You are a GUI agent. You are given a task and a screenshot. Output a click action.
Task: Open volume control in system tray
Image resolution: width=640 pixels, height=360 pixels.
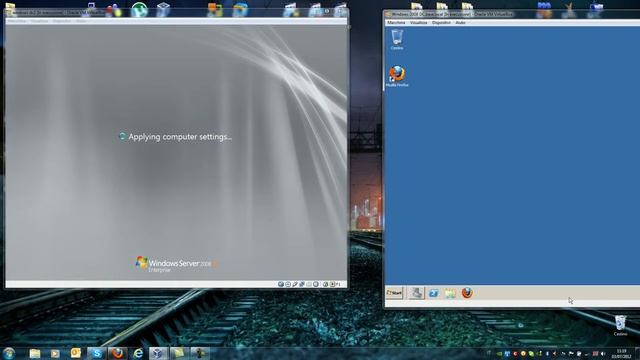603,353
